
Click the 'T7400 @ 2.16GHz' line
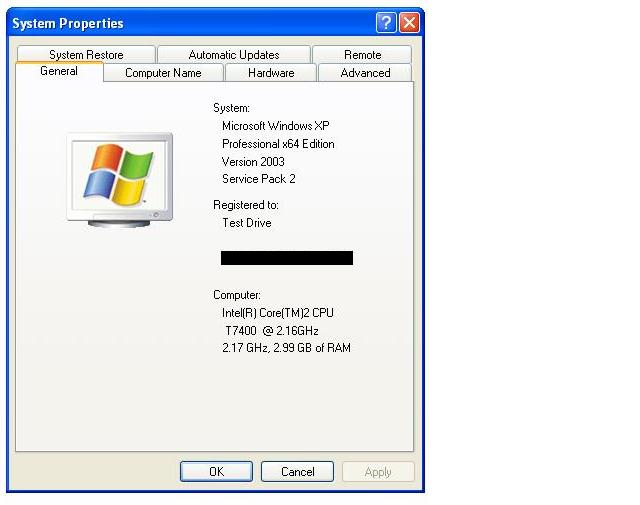point(272,331)
